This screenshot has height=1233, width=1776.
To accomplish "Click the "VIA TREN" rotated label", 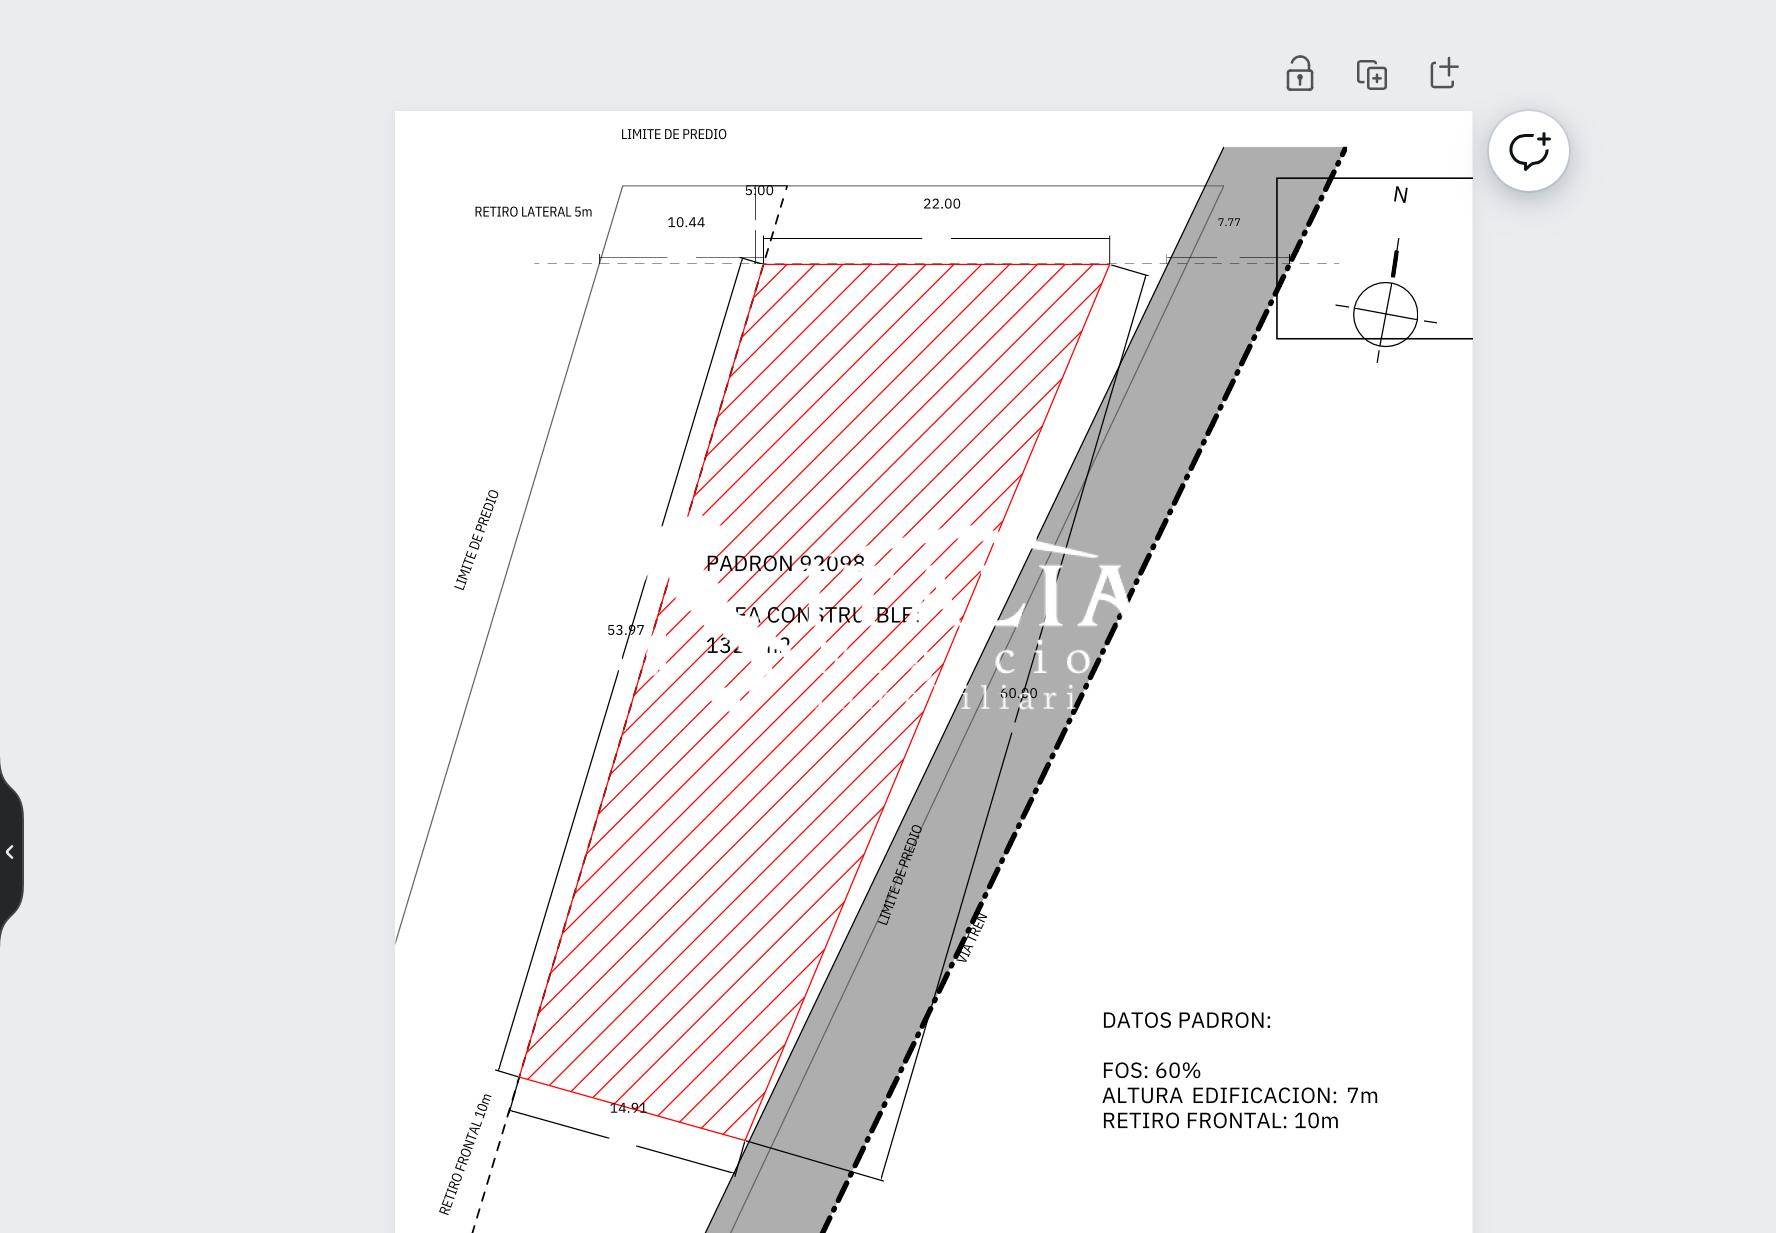I will tap(972, 937).
